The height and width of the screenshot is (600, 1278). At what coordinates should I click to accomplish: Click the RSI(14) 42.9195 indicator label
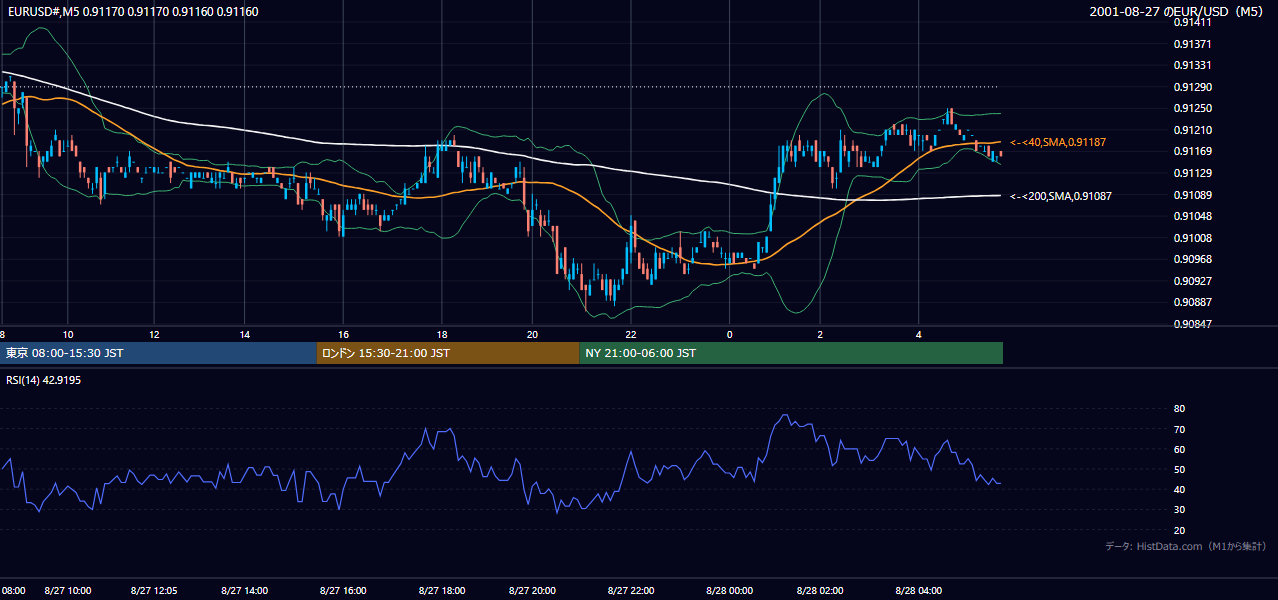coord(43,380)
